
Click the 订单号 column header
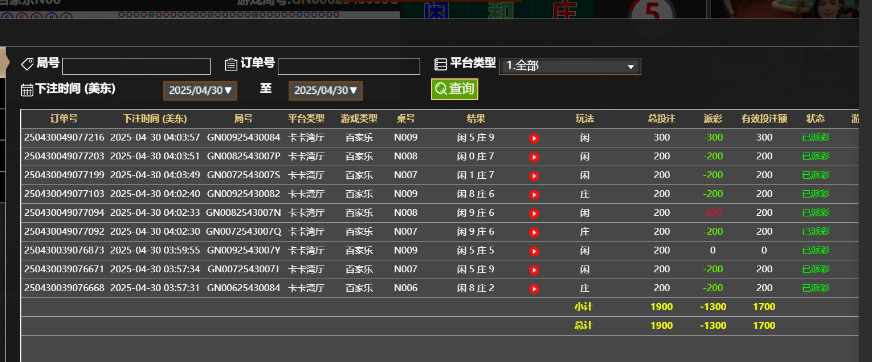(64, 118)
